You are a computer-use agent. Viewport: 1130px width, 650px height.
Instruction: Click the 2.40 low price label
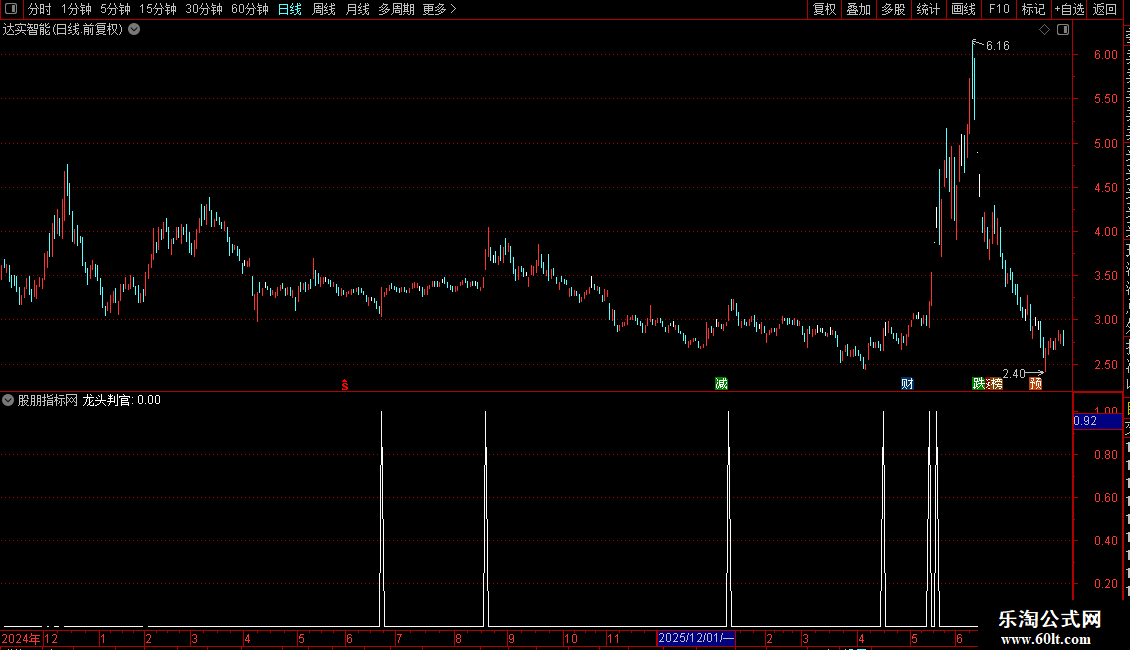(1013, 373)
